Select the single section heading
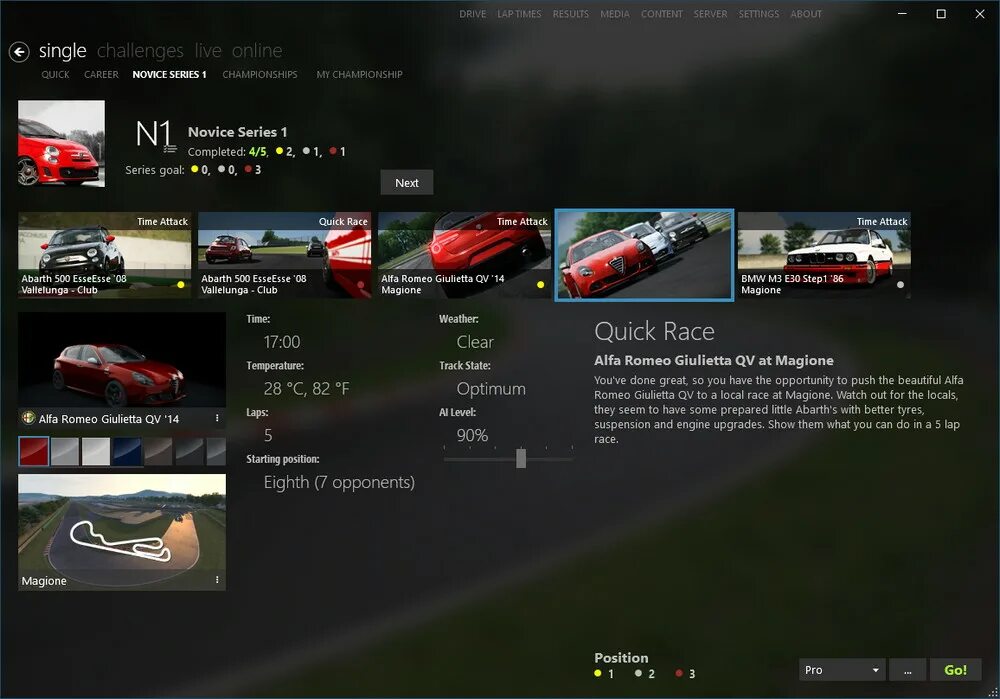The width and height of the screenshot is (1000, 699). click(x=62, y=50)
